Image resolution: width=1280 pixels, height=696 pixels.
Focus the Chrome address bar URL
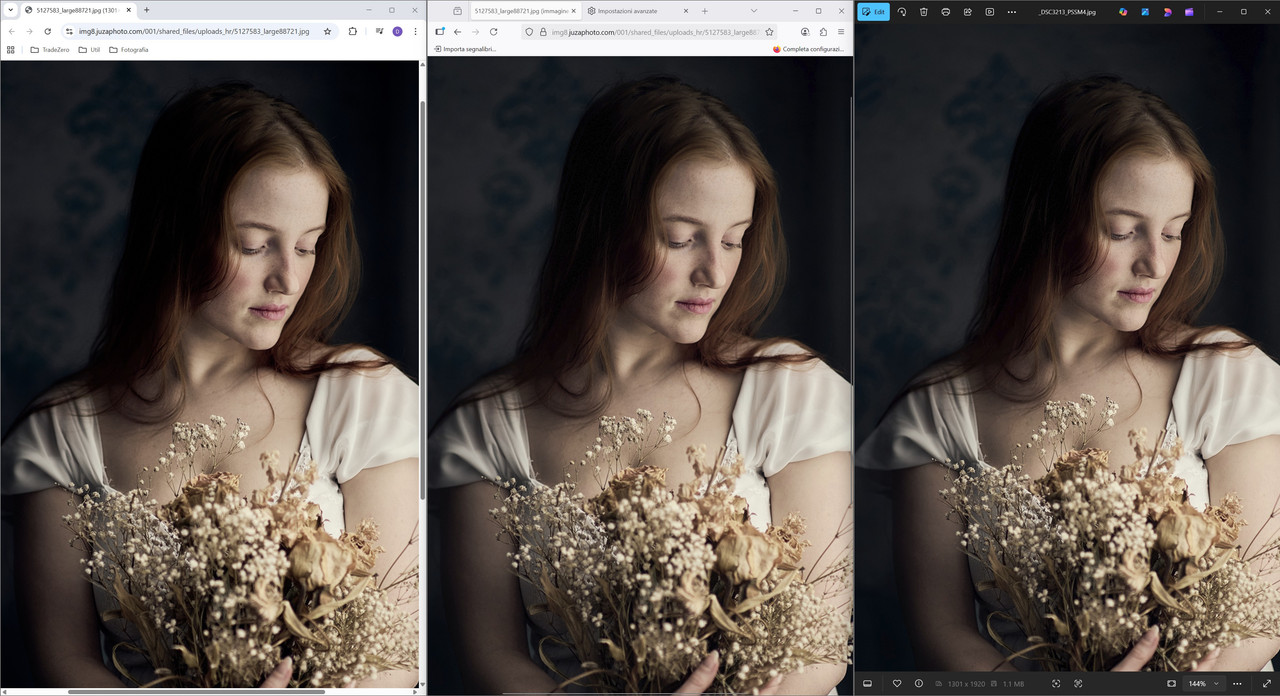[x=194, y=31]
